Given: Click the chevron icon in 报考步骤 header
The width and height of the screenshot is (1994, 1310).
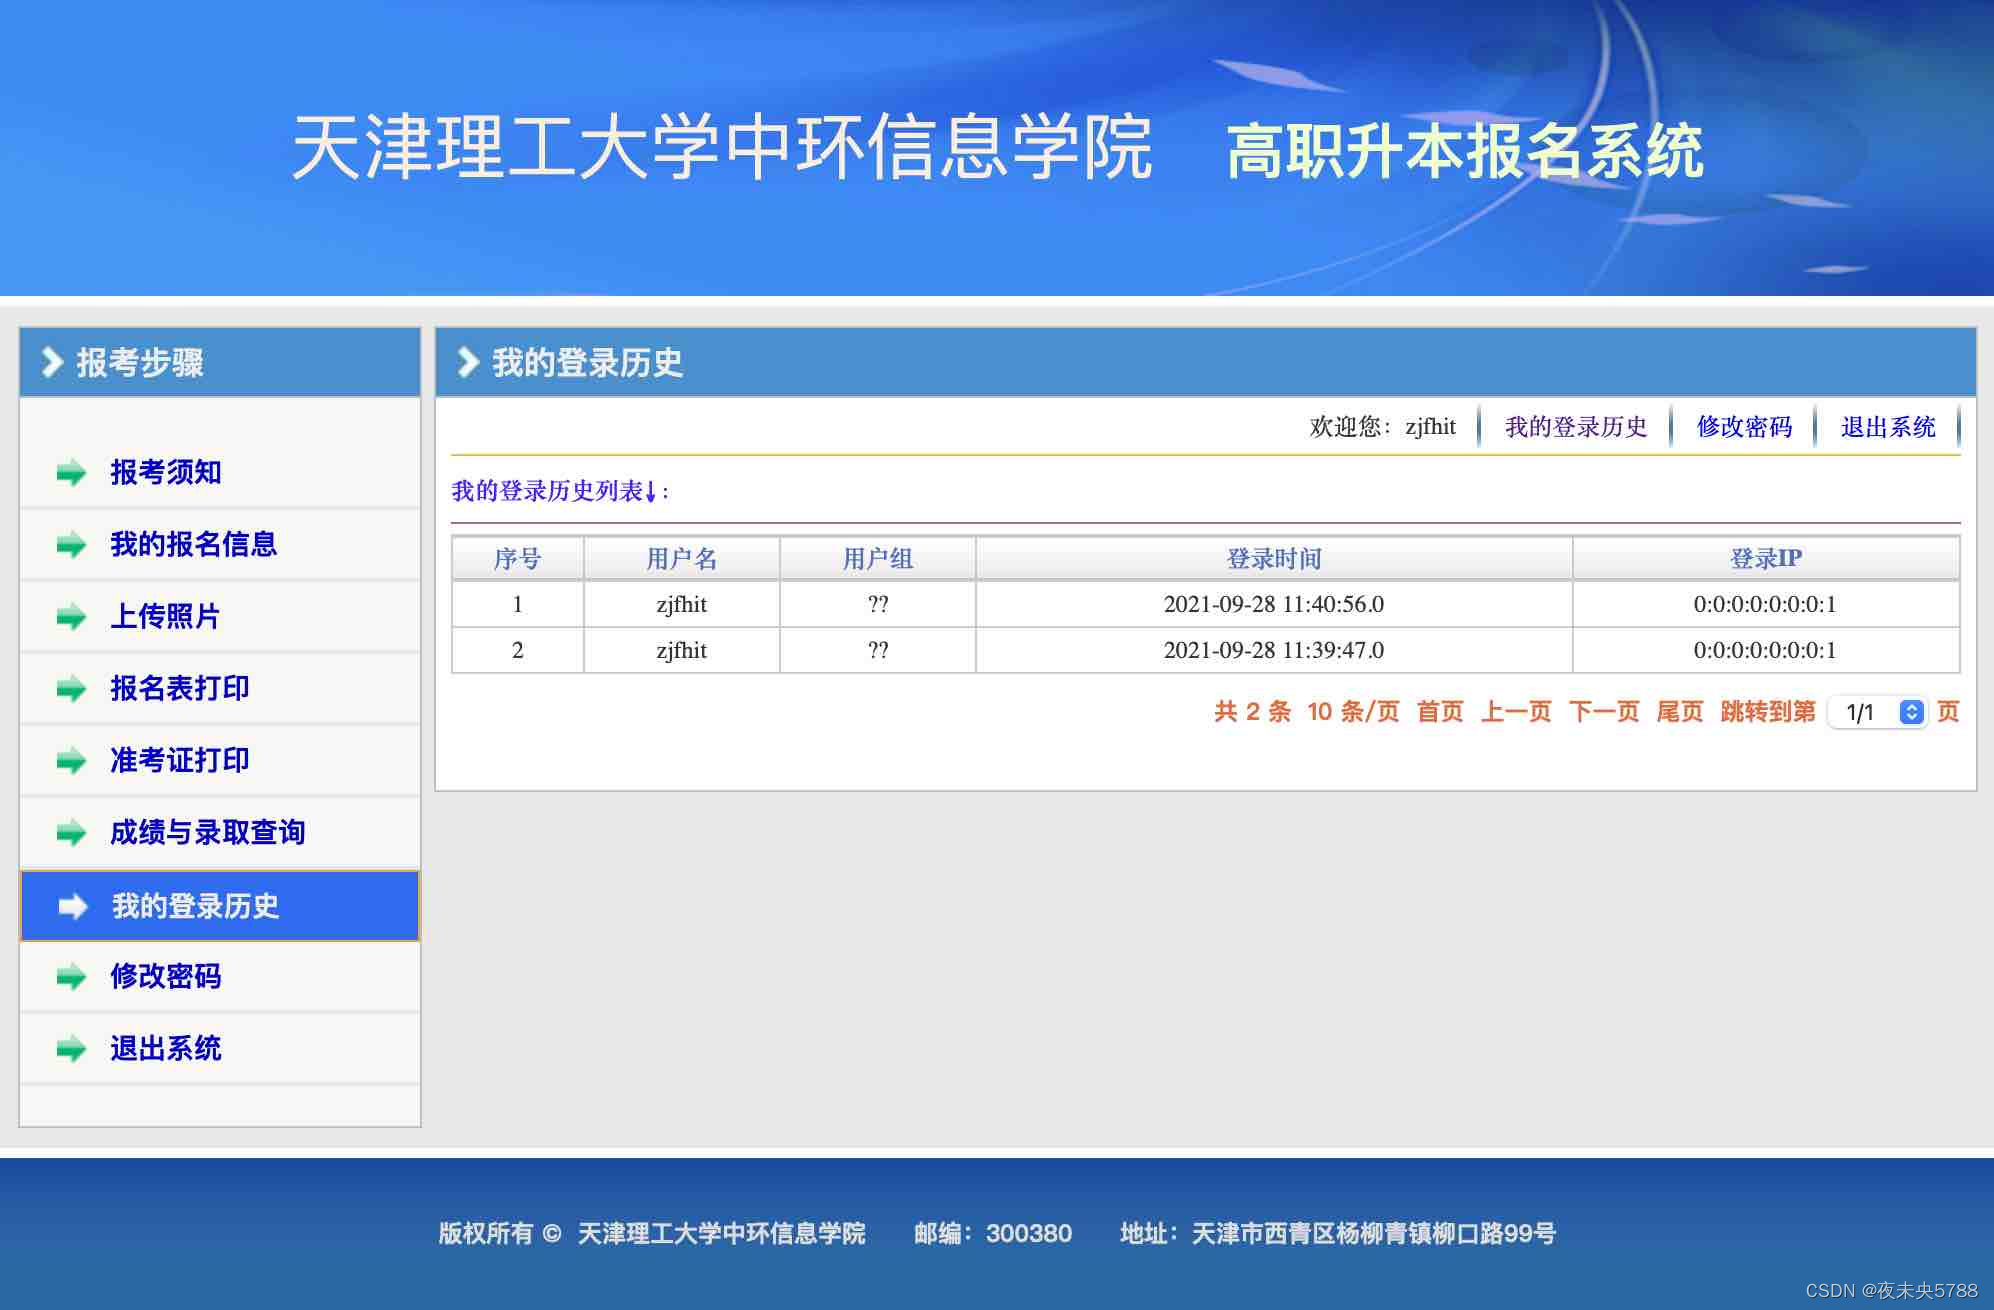Looking at the screenshot, I should point(52,362).
